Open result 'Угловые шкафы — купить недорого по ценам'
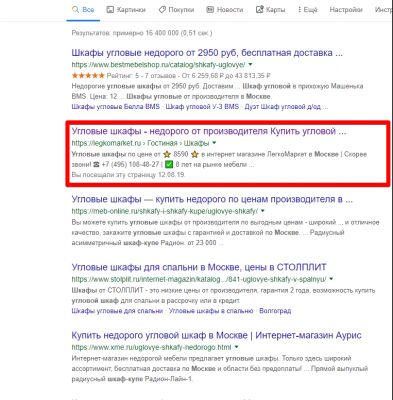The image size is (393, 400). [212, 199]
